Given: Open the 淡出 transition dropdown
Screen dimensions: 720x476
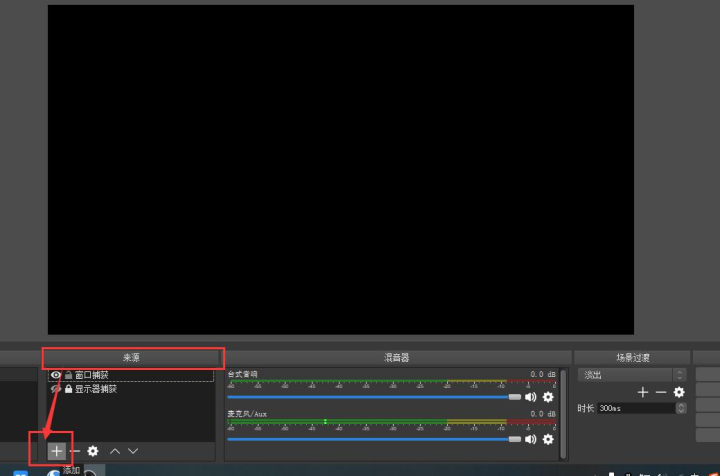Looking at the screenshot, I should pyautogui.click(x=632, y=375).
